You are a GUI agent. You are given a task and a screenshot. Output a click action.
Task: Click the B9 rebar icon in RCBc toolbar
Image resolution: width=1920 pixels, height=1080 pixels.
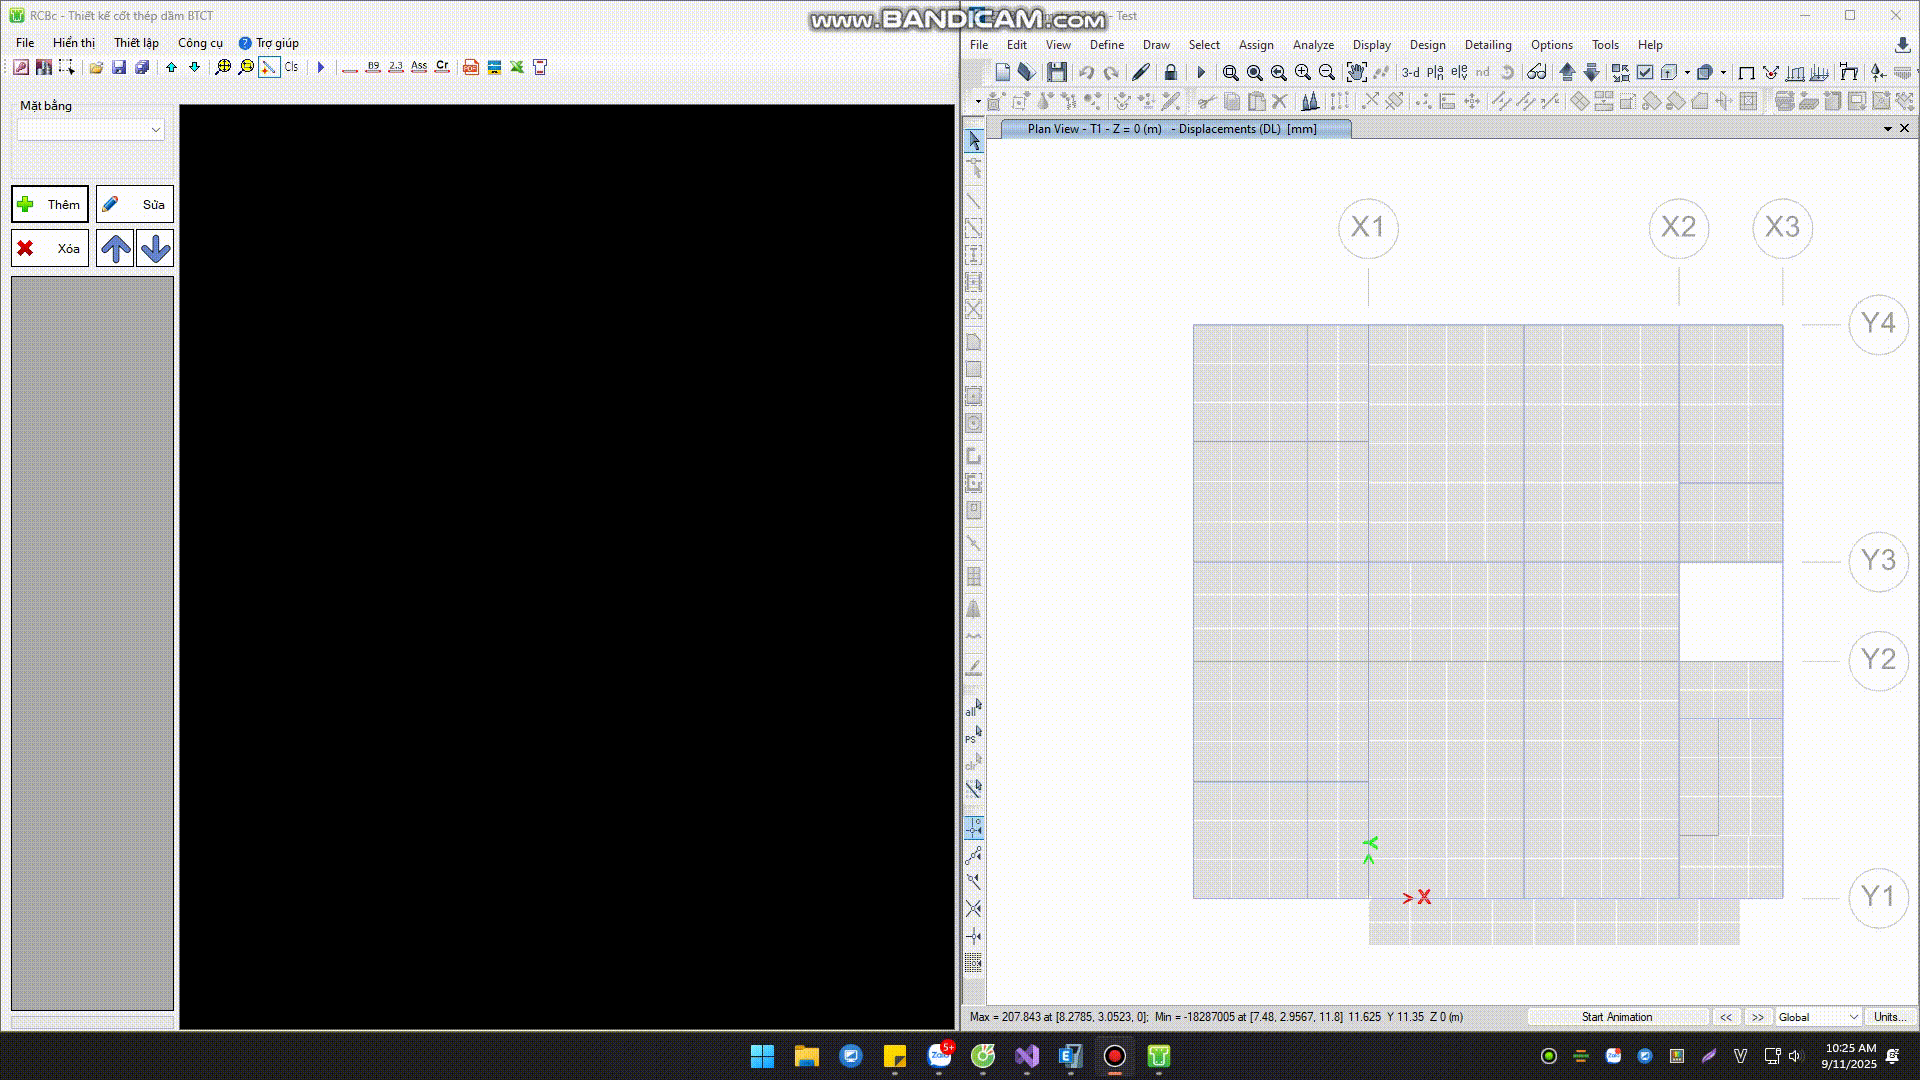point(373,67)
